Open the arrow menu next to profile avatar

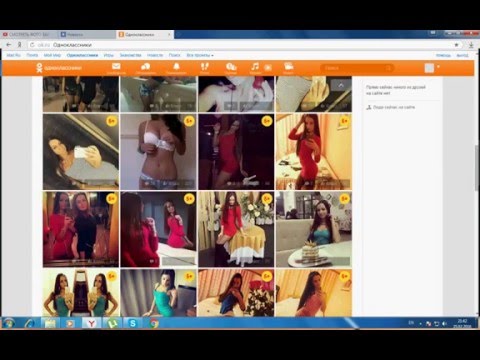[438, 67]
